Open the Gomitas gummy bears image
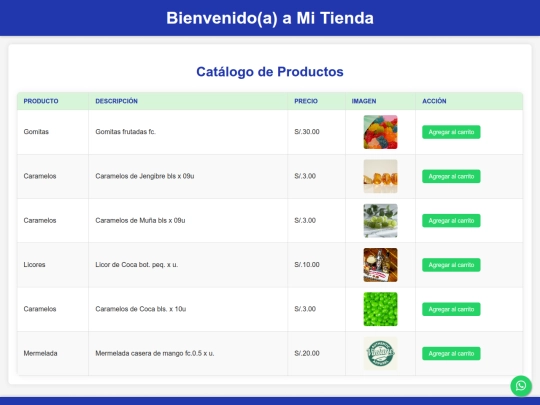Screen dimensions: 540x405 coord(380,132)
